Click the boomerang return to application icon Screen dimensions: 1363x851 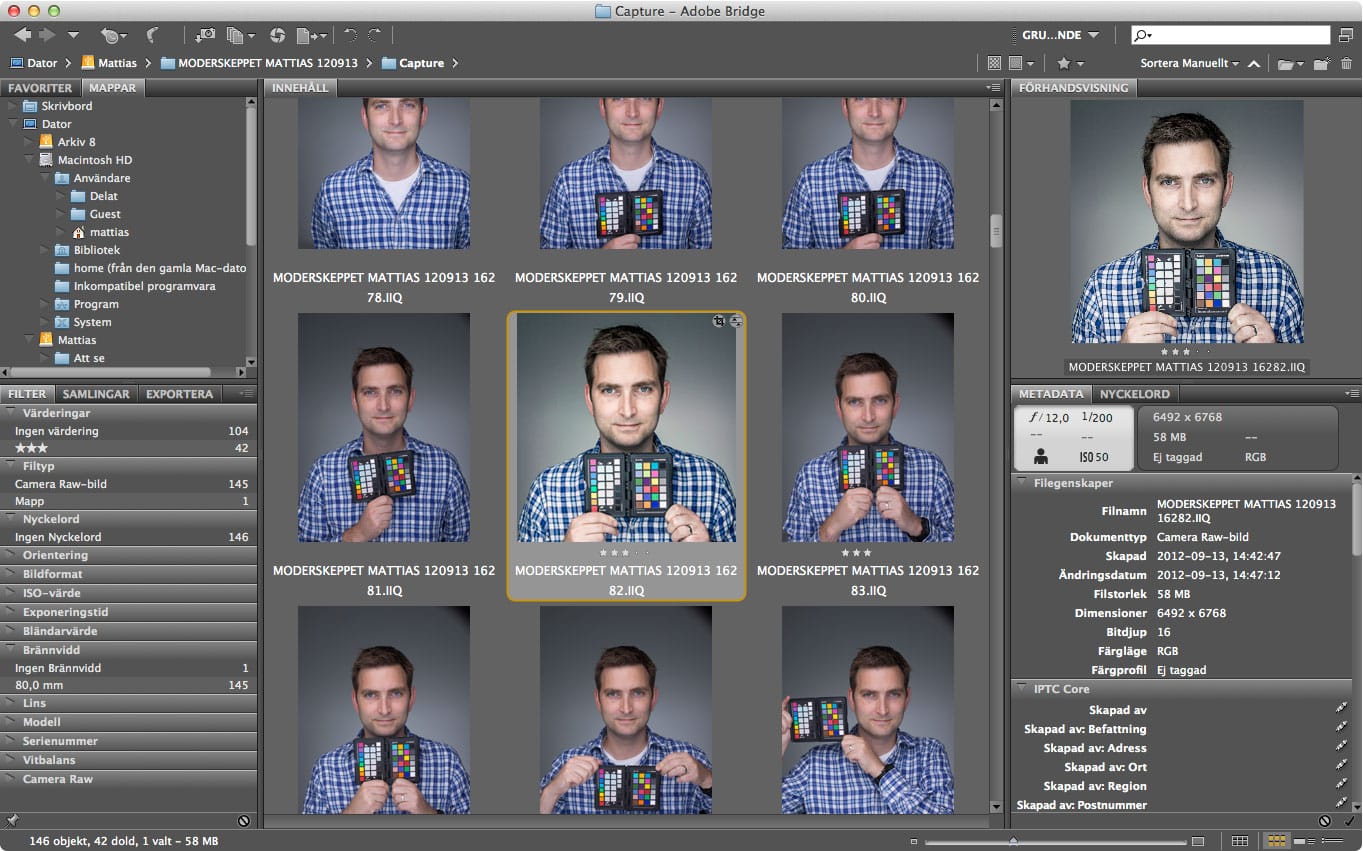click(x=153, y=35)
